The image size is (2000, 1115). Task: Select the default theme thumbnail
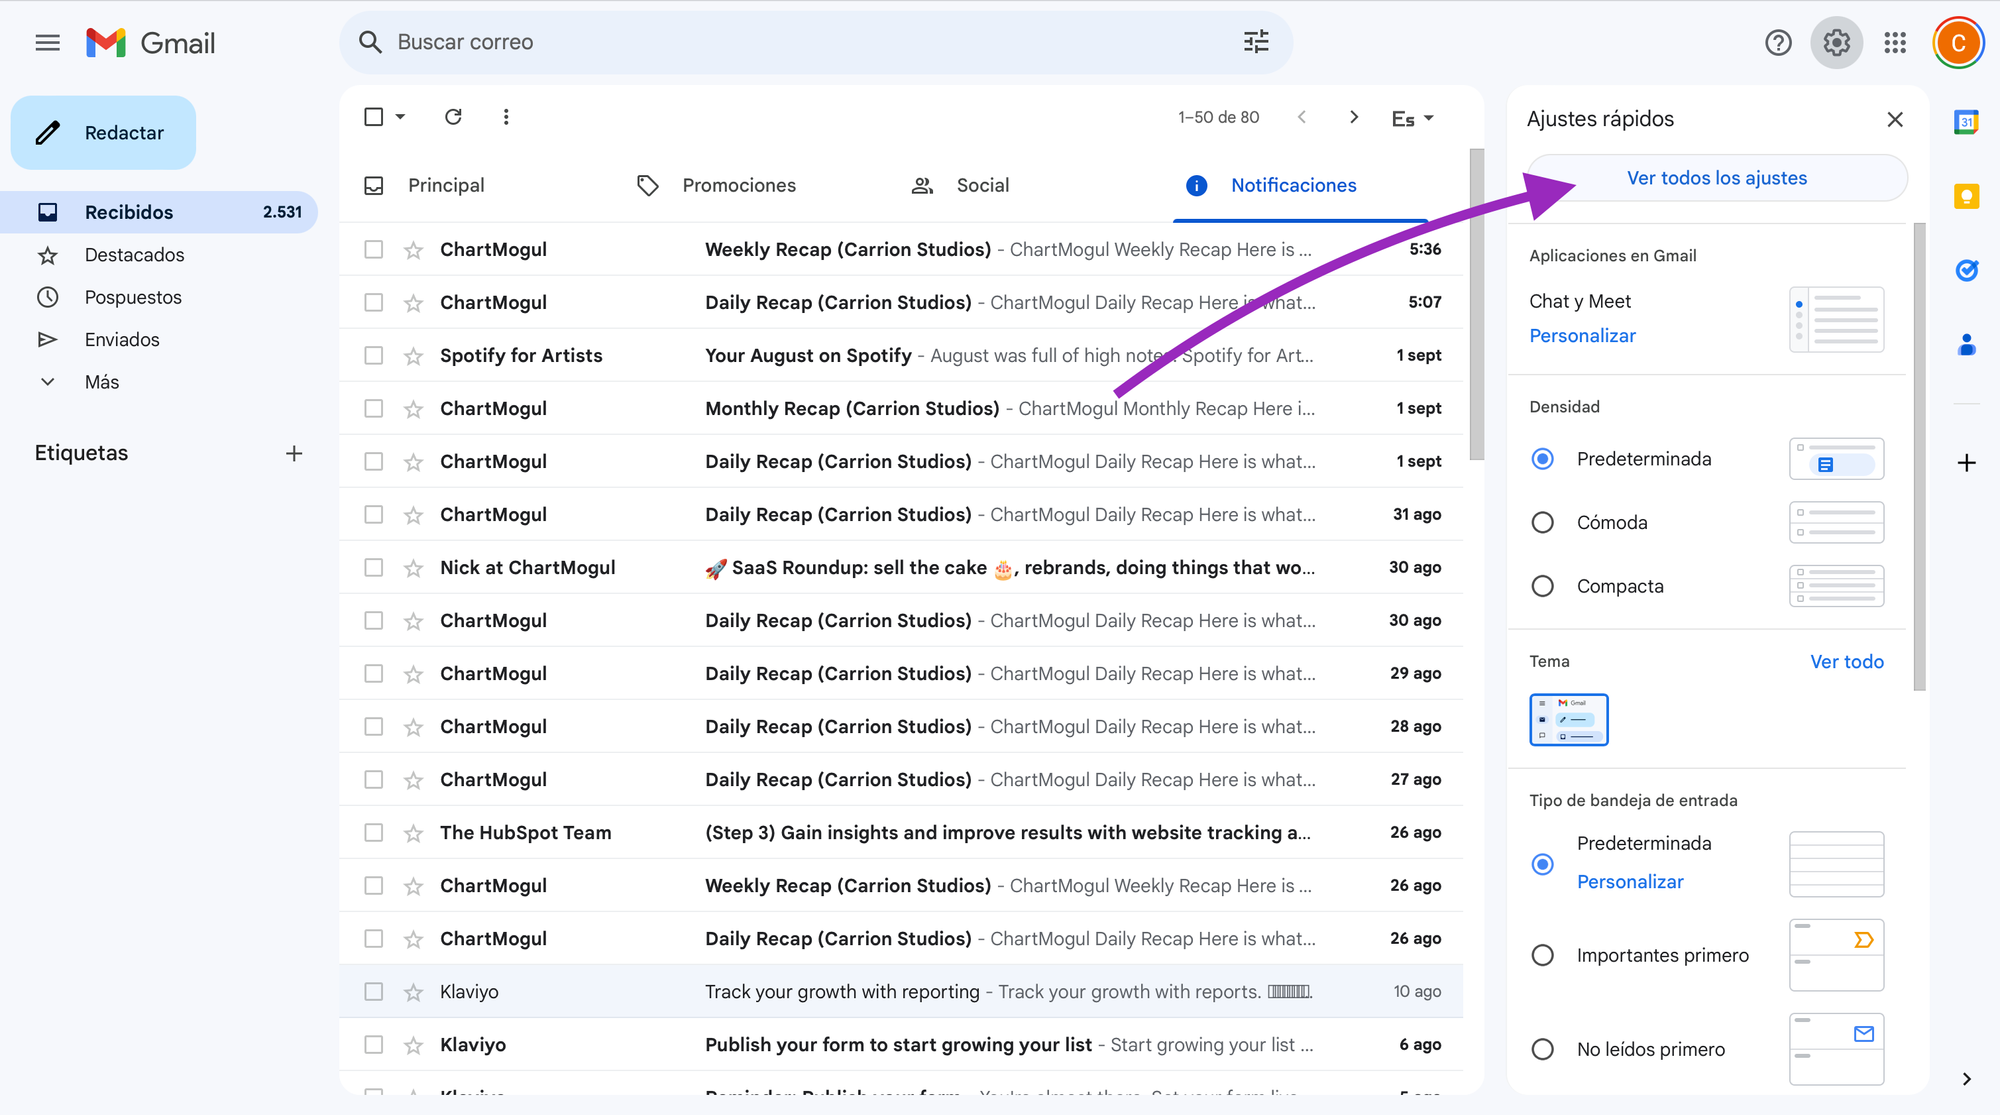(1568, 719)
